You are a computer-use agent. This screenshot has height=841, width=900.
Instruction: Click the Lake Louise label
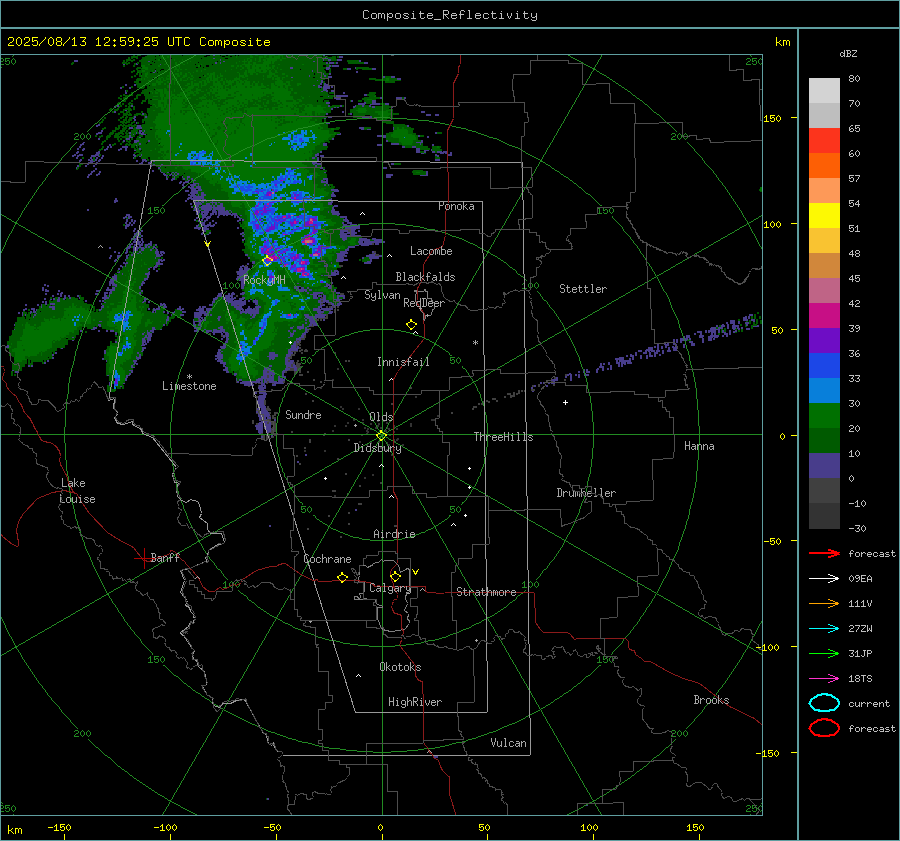(77, 491)
